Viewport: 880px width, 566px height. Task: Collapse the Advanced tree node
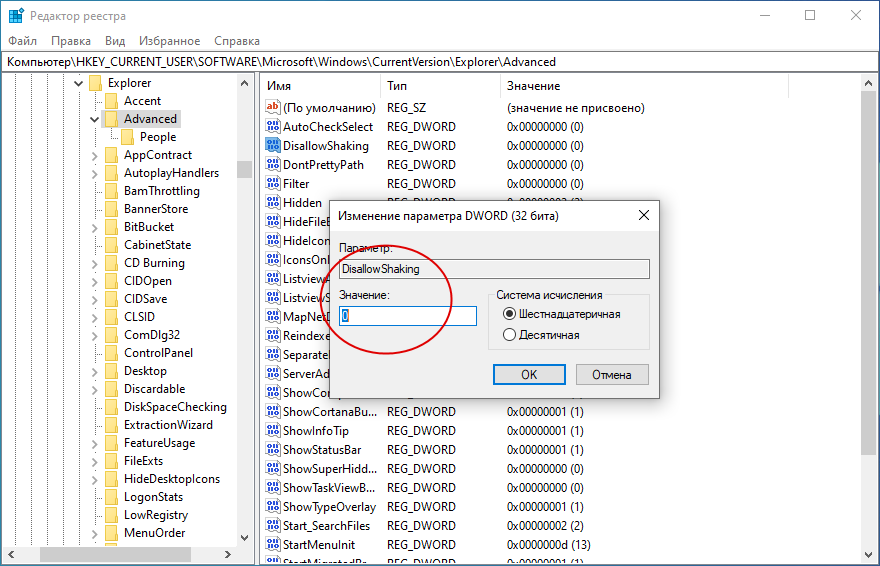[x=94, y=119]
